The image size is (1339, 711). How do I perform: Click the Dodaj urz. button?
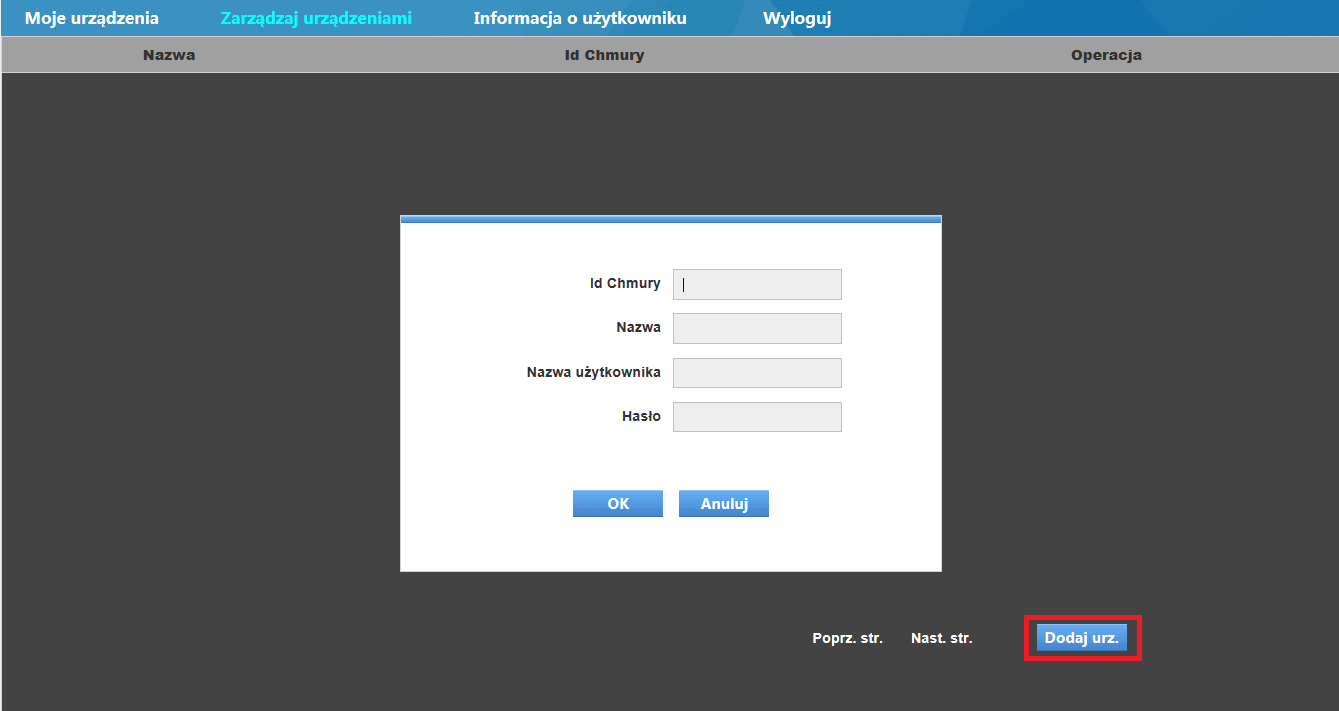[1082, 638]
